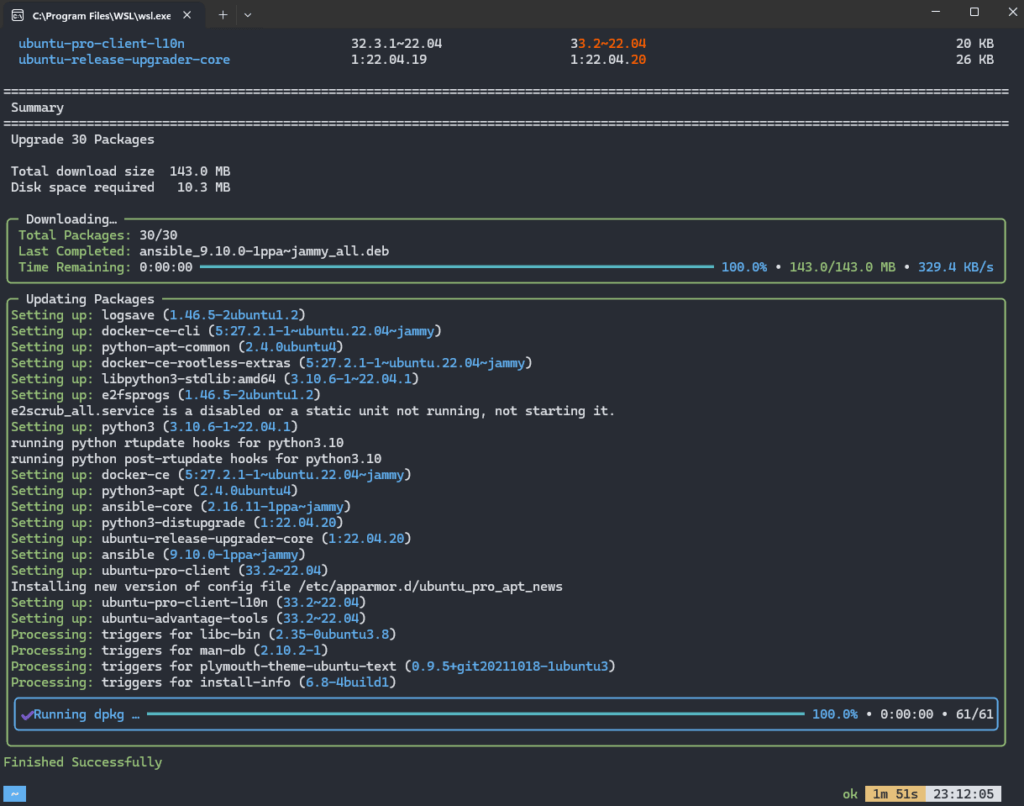1024x806 pixels.
Task: Click the Finished Successfully message
Action: coord(82,762)
